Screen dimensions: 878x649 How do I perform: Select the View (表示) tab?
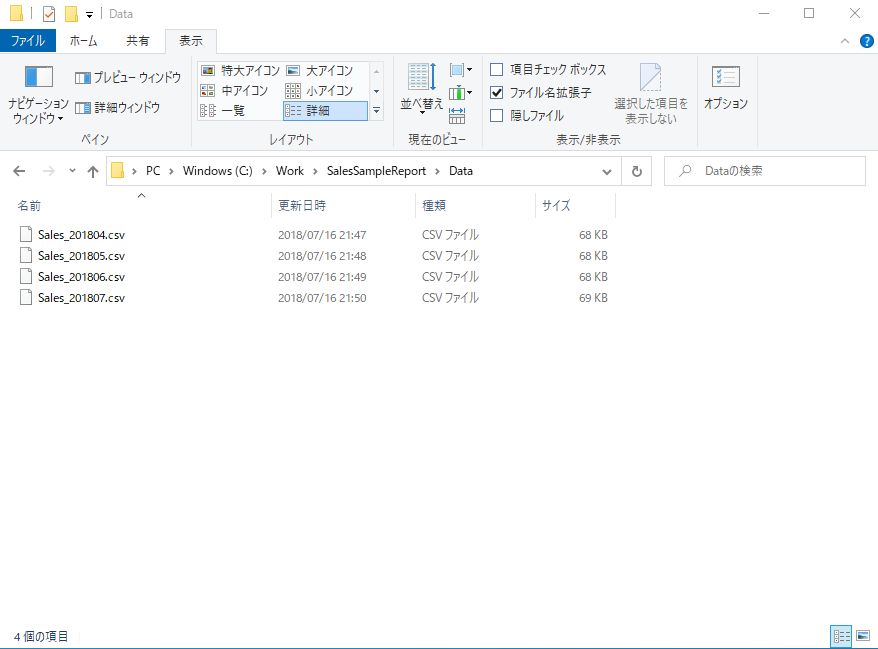pyautogui.click(x=191, y=41)
